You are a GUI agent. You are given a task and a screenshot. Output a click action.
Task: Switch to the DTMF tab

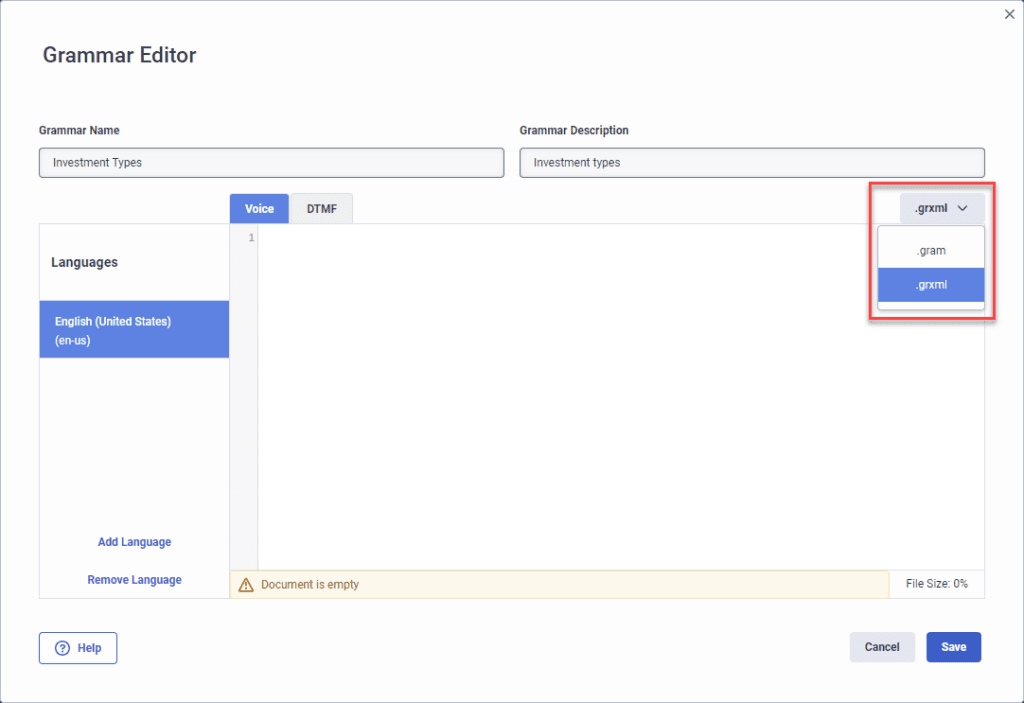pyautogui.click(x=321, y=208)
